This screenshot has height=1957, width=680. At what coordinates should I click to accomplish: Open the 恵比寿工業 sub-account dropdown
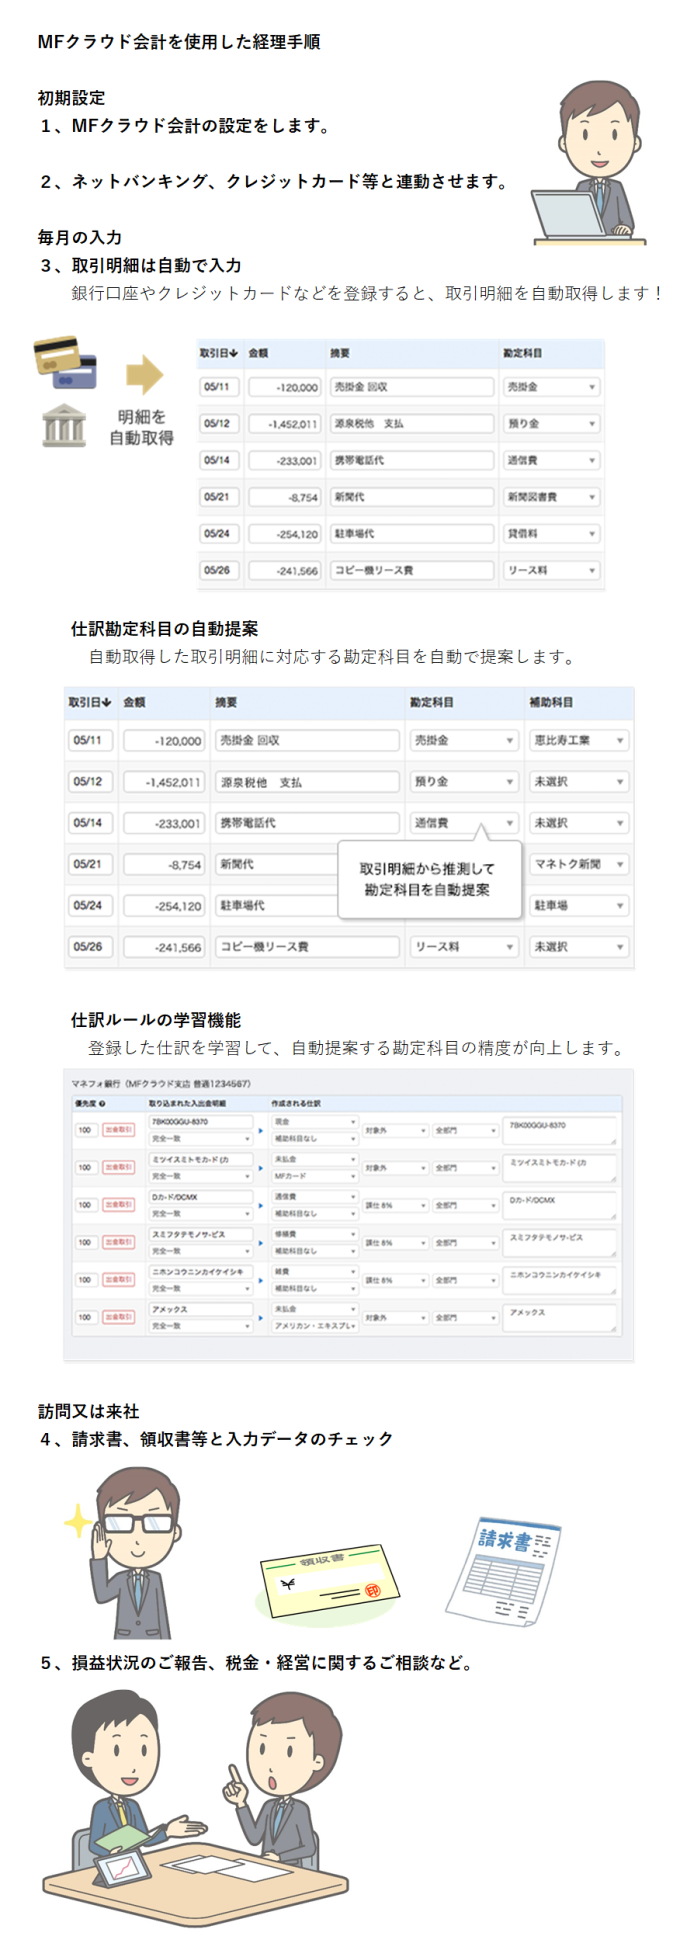tap(579, 741)
